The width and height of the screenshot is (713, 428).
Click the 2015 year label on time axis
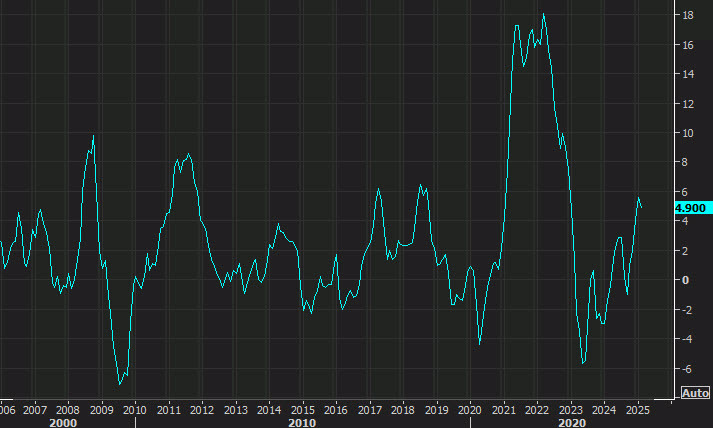(x=303, y=410)
